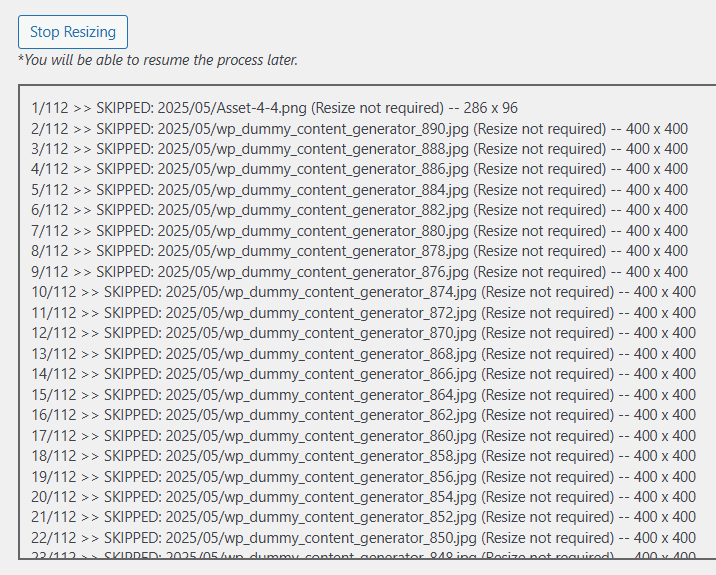
Task: Select the wp_dummy_content_generator_850.jpg log line
Action: (x=362, y=538)
